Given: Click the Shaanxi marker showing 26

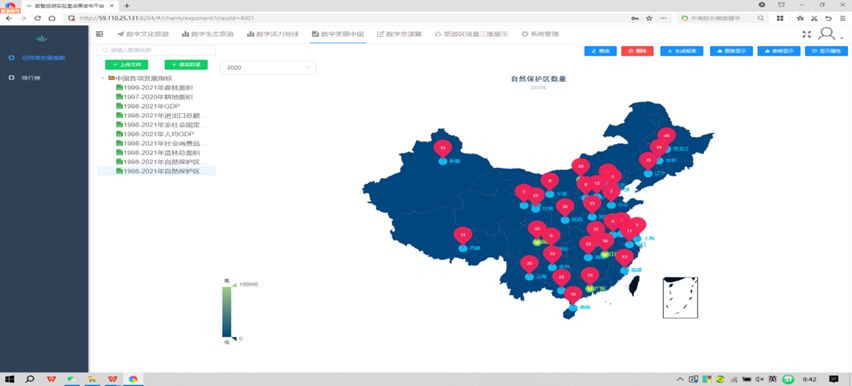Looking at the screenshot, I should click(x=565, y=207).
